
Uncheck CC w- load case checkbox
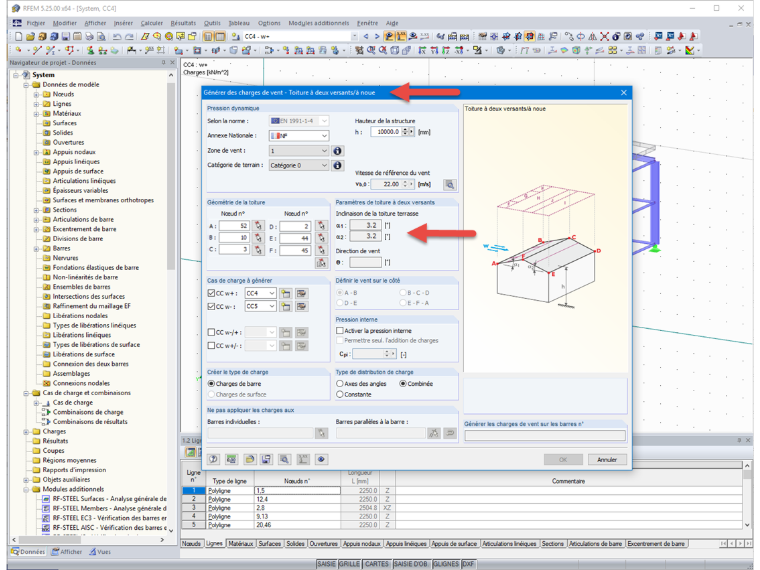211,306
